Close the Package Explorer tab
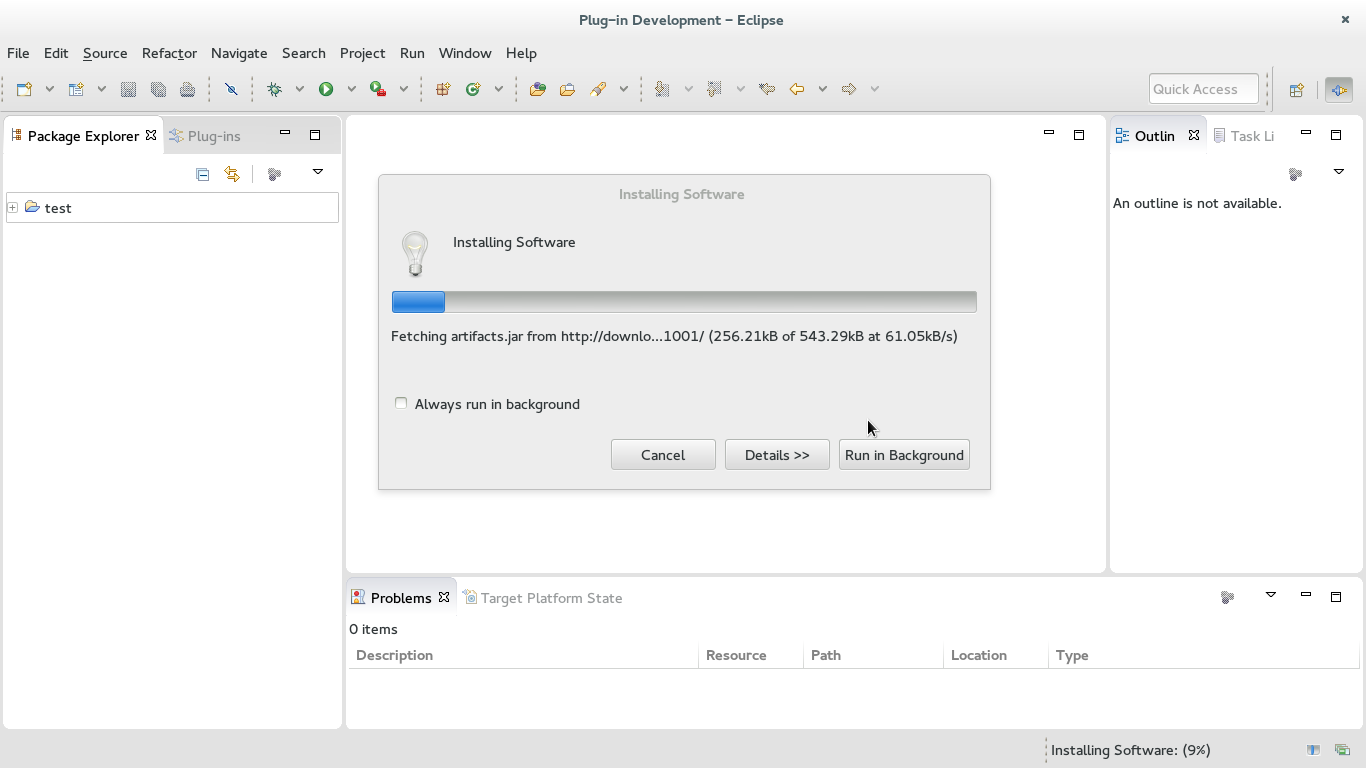The image size is (1366, 768). tap(151, 135)
